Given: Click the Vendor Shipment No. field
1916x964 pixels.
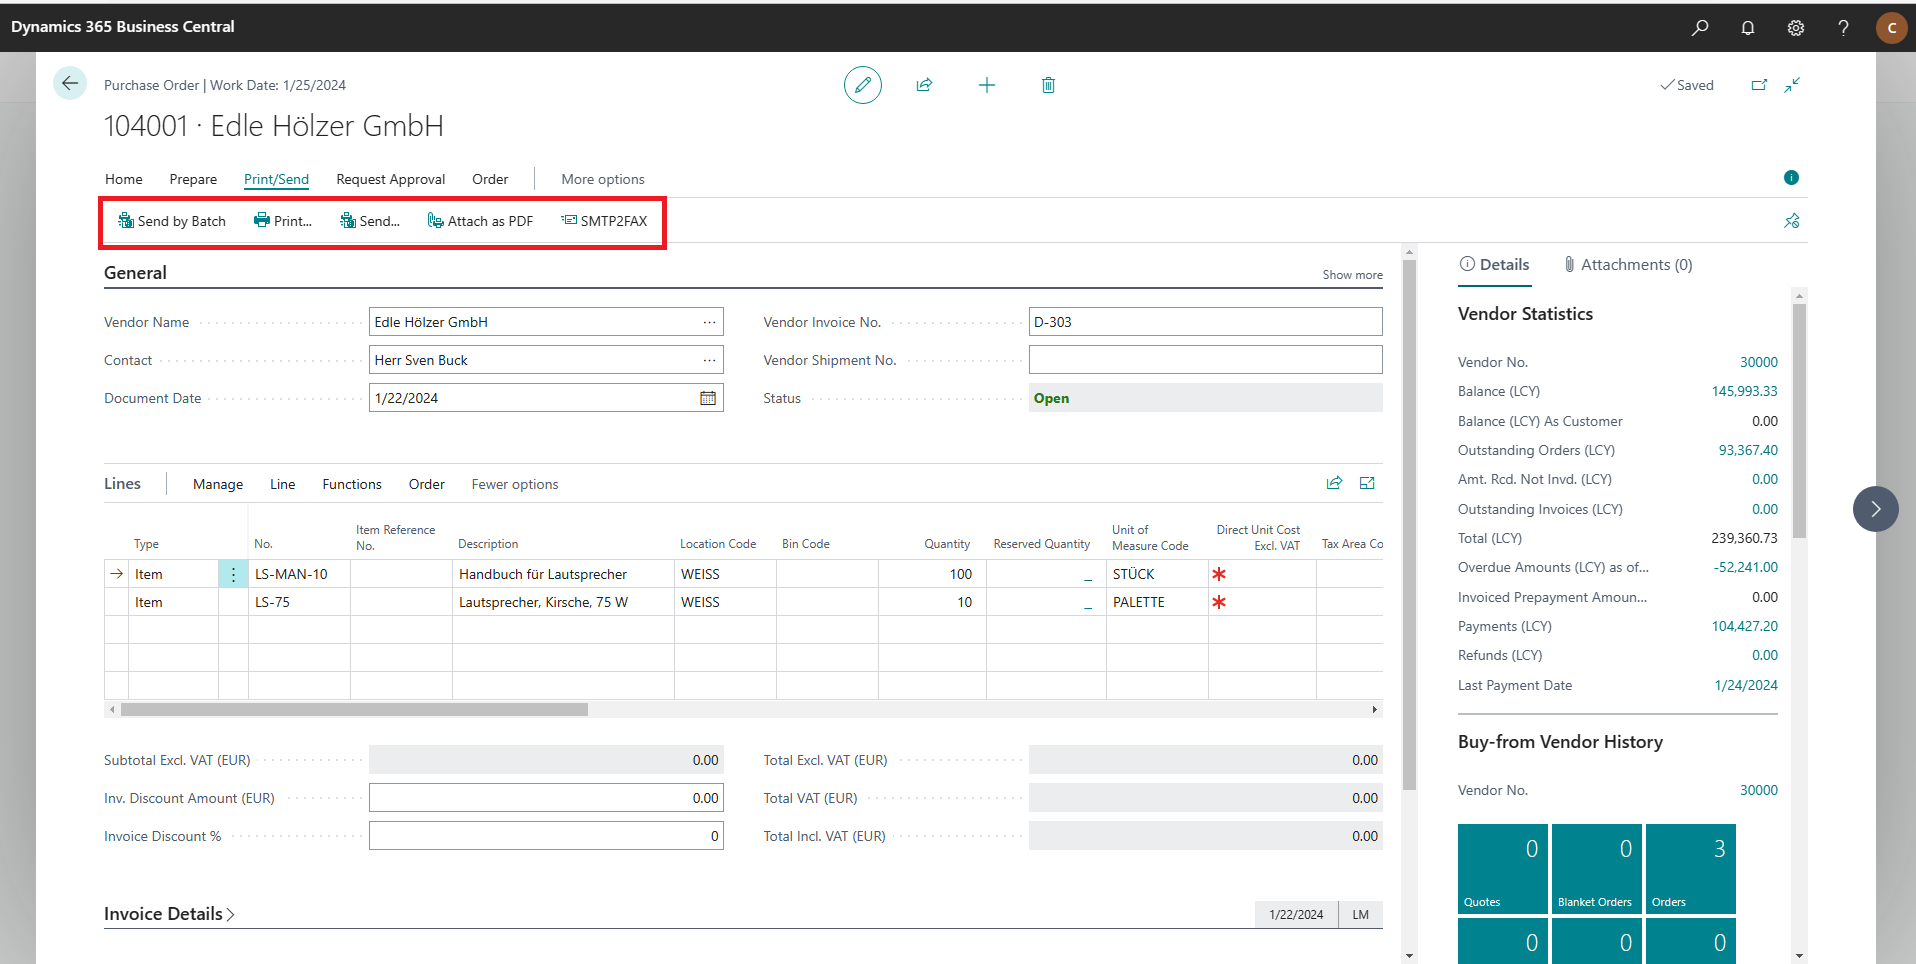Looking at the screenshot, I should click(1206, 360).
